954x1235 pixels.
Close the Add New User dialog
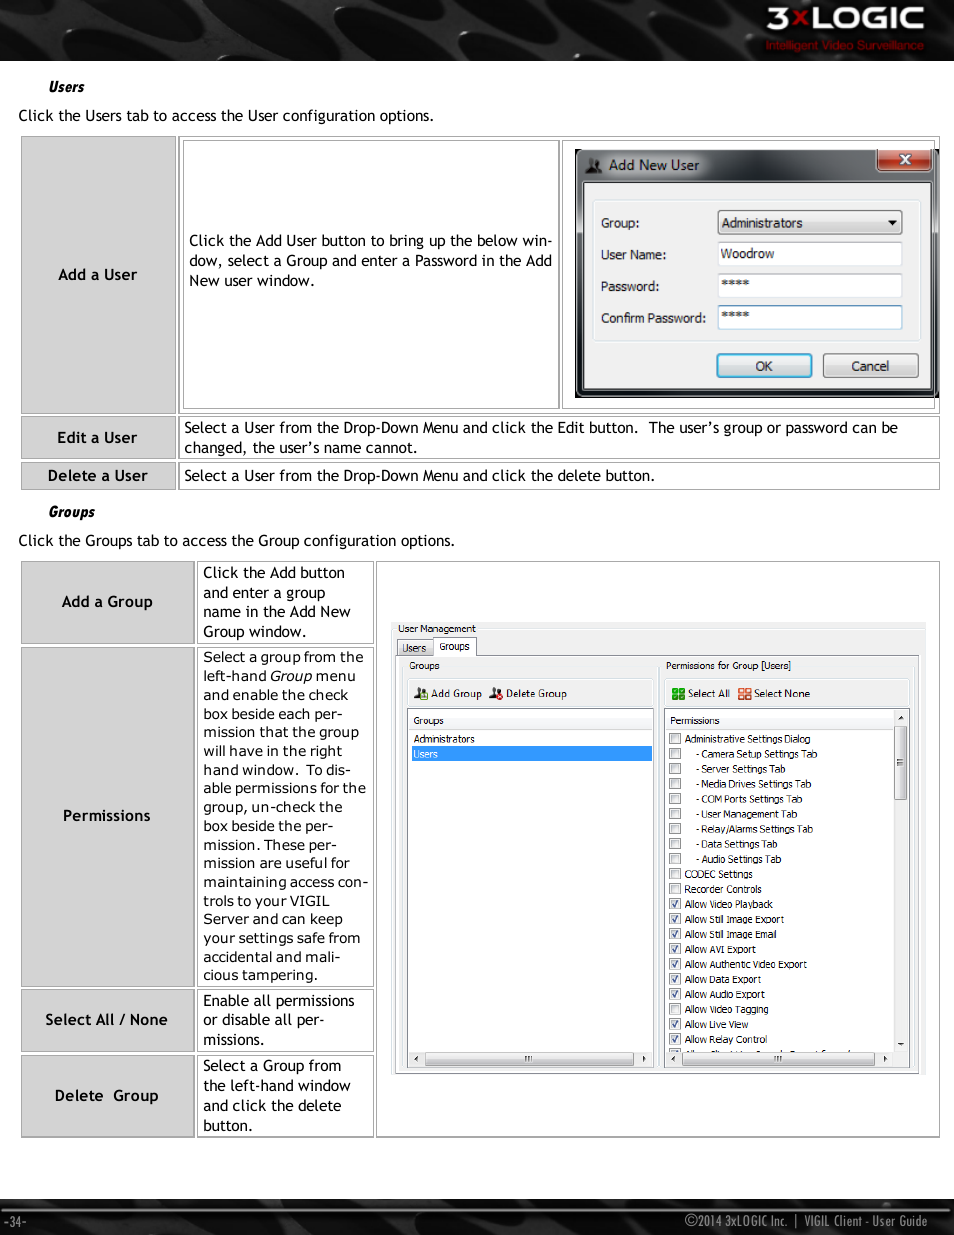[904, 160]
